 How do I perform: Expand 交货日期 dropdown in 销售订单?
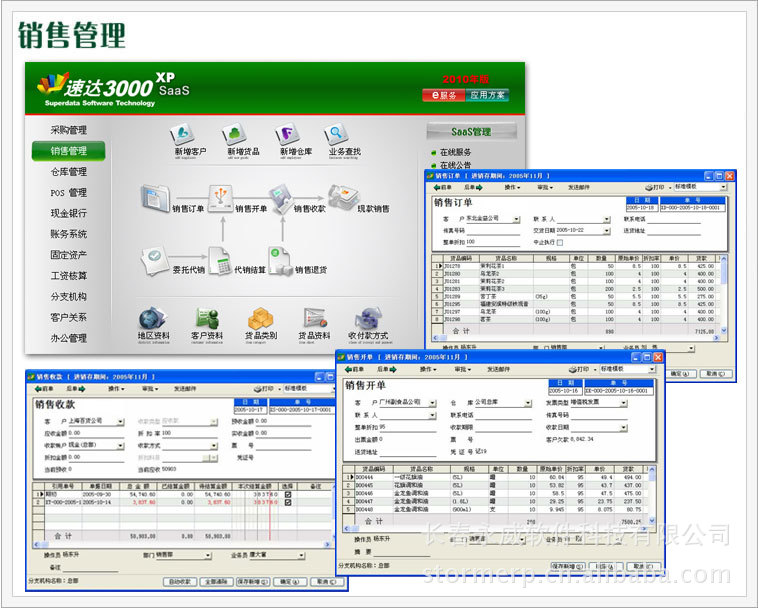click(607, 231)
